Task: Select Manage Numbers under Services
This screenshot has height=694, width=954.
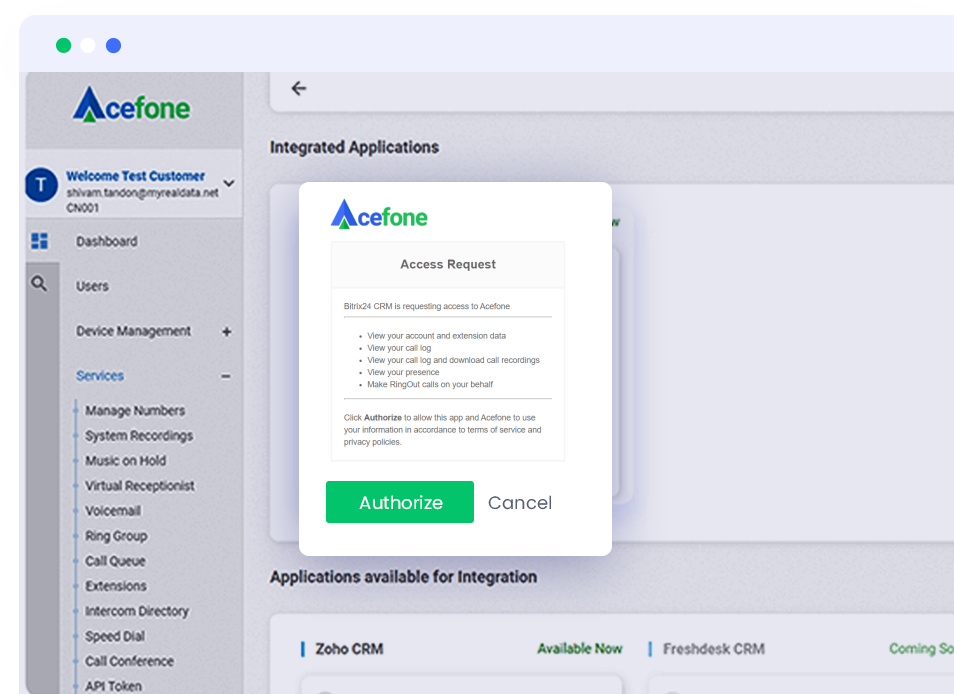Action: tap(135, 411)
